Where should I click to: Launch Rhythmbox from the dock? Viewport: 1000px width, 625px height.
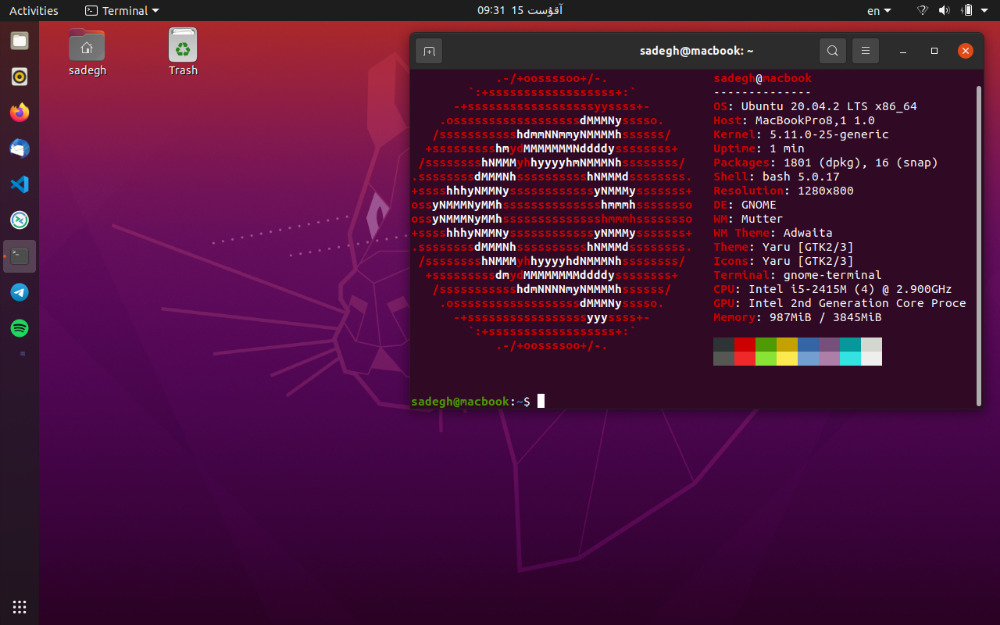[x=19, y=77]
